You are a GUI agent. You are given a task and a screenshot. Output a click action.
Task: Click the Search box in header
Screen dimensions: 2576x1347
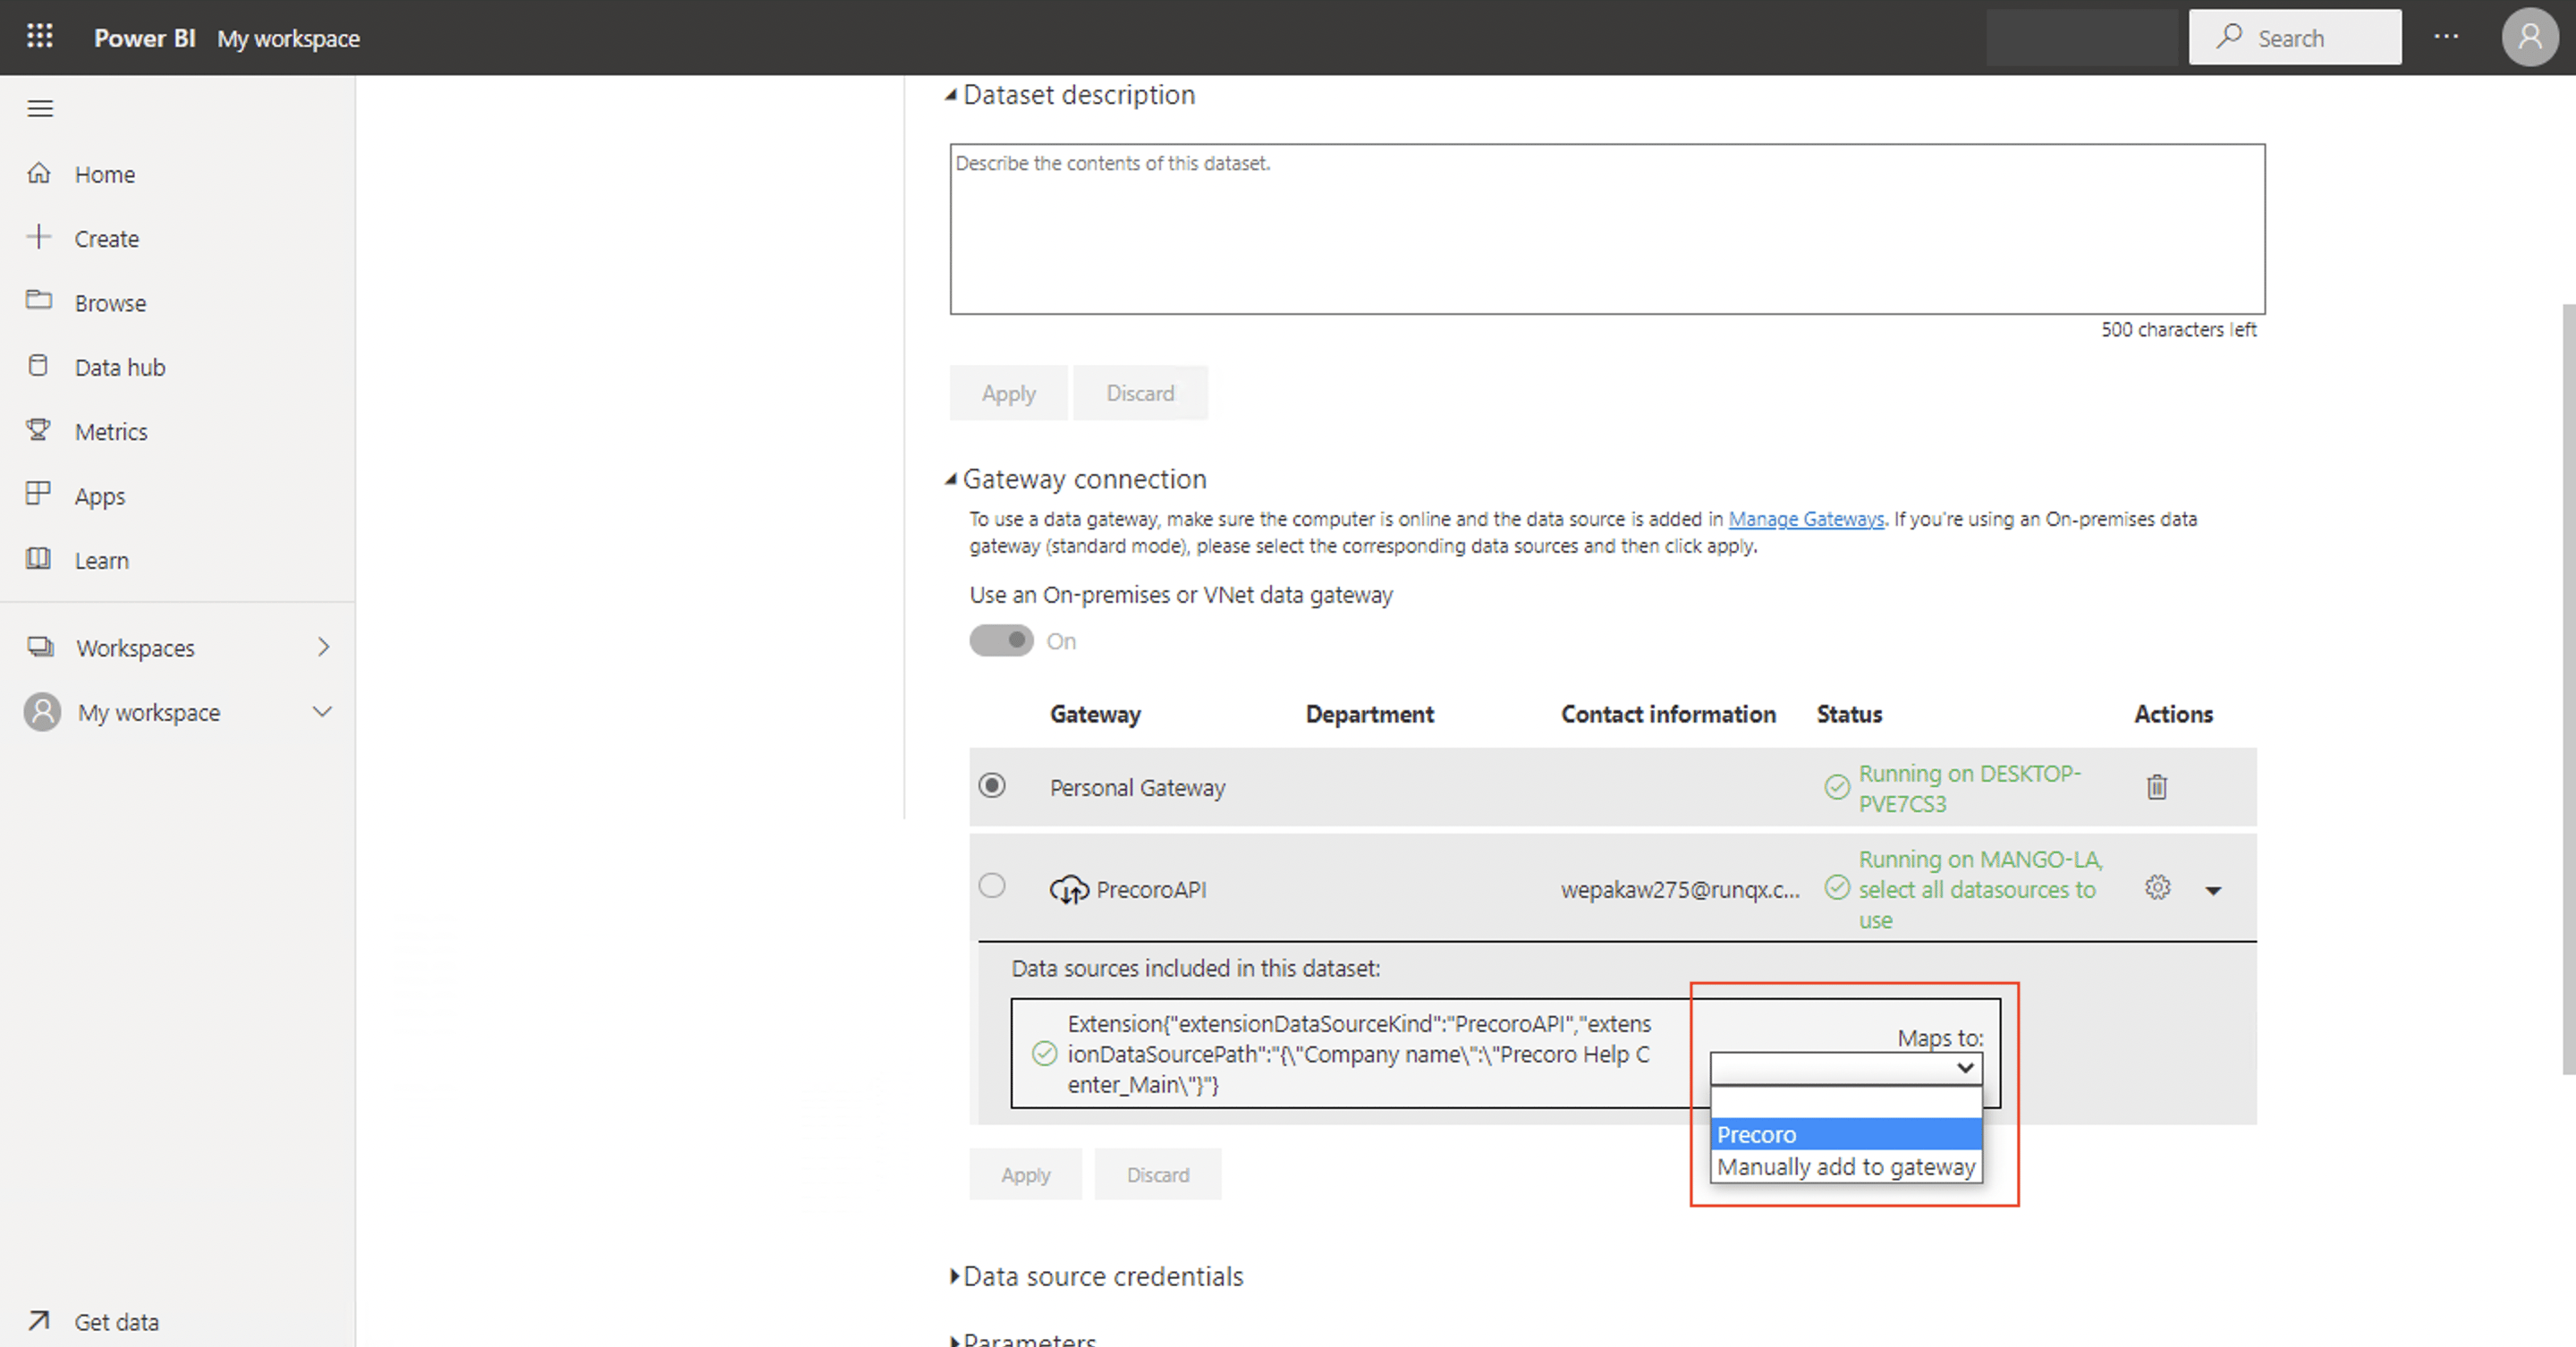click(2294, 38)
